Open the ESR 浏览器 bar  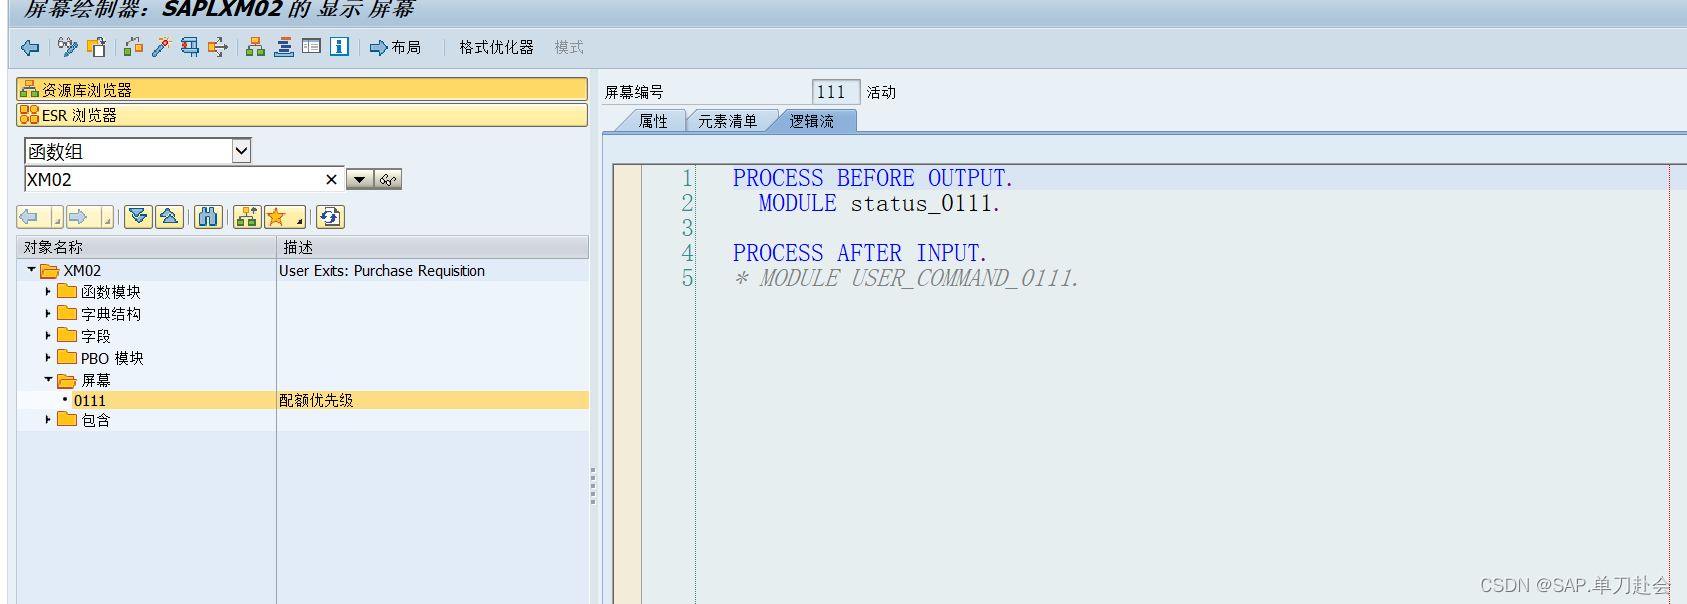(x=302, y=115)
